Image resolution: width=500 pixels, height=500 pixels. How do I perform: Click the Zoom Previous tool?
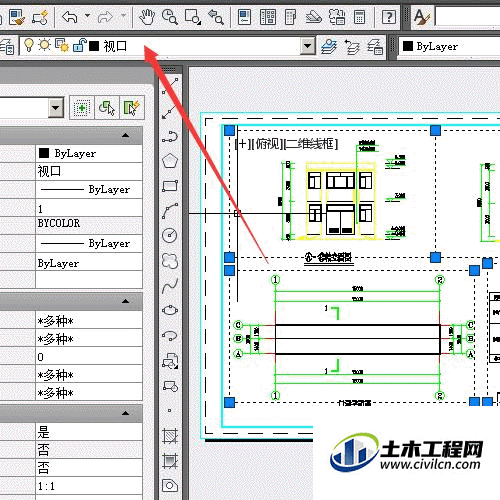click(215, 17)
